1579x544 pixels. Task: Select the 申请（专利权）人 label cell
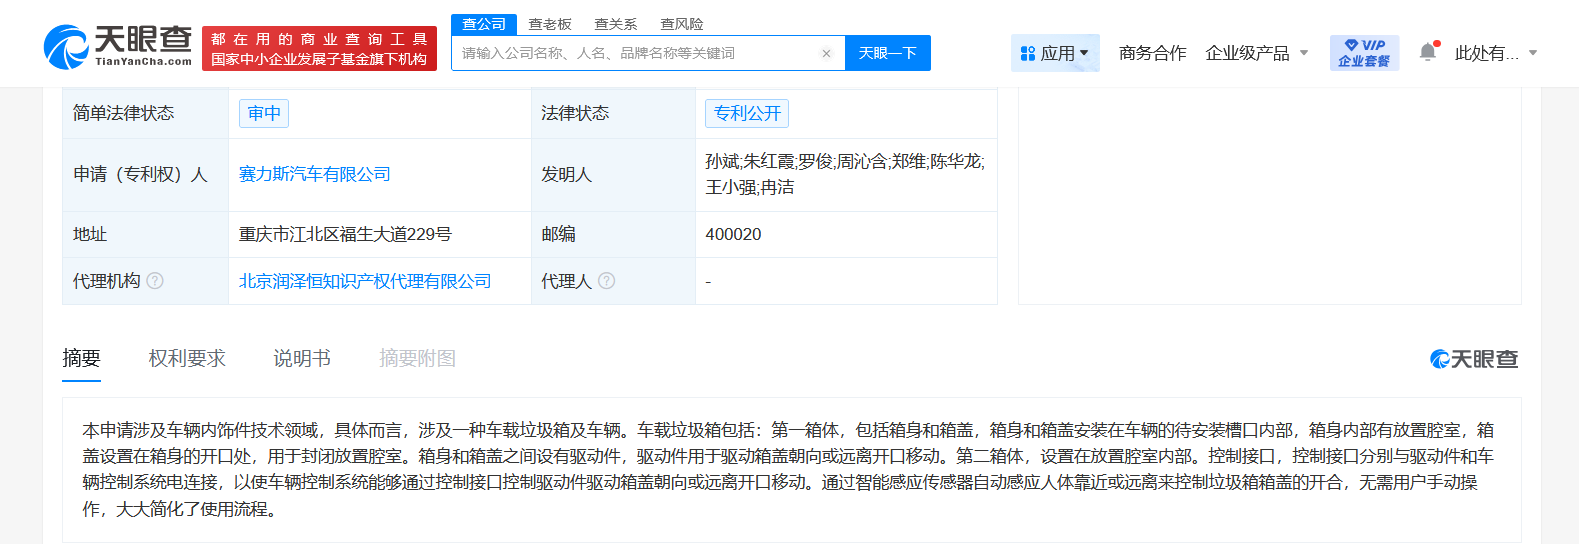145,174
